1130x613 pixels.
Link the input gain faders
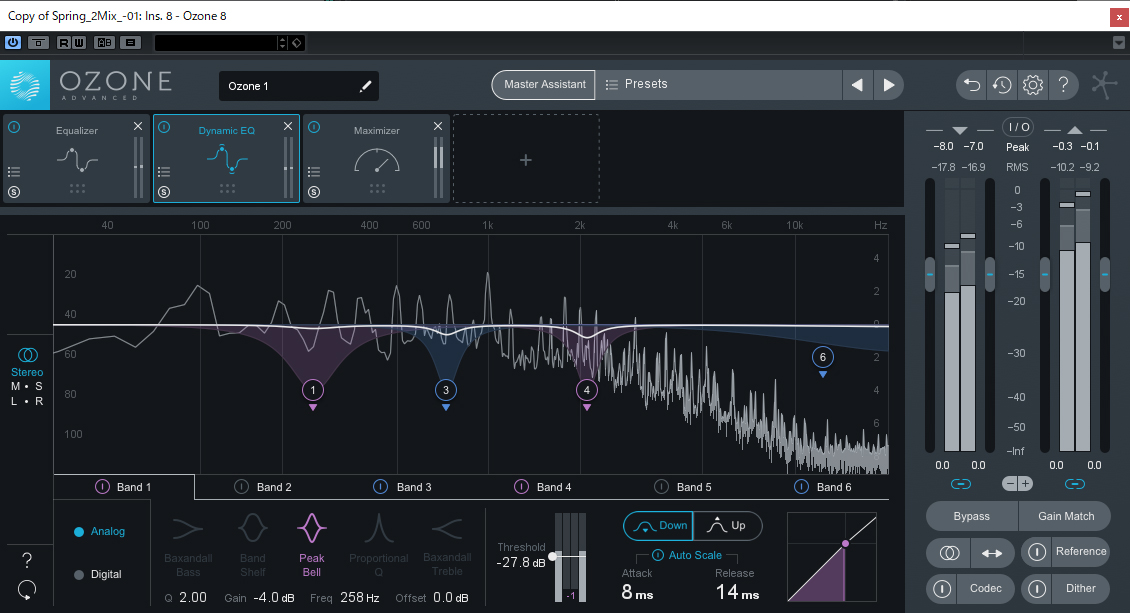pyautogui.click(x=961, y=484)
